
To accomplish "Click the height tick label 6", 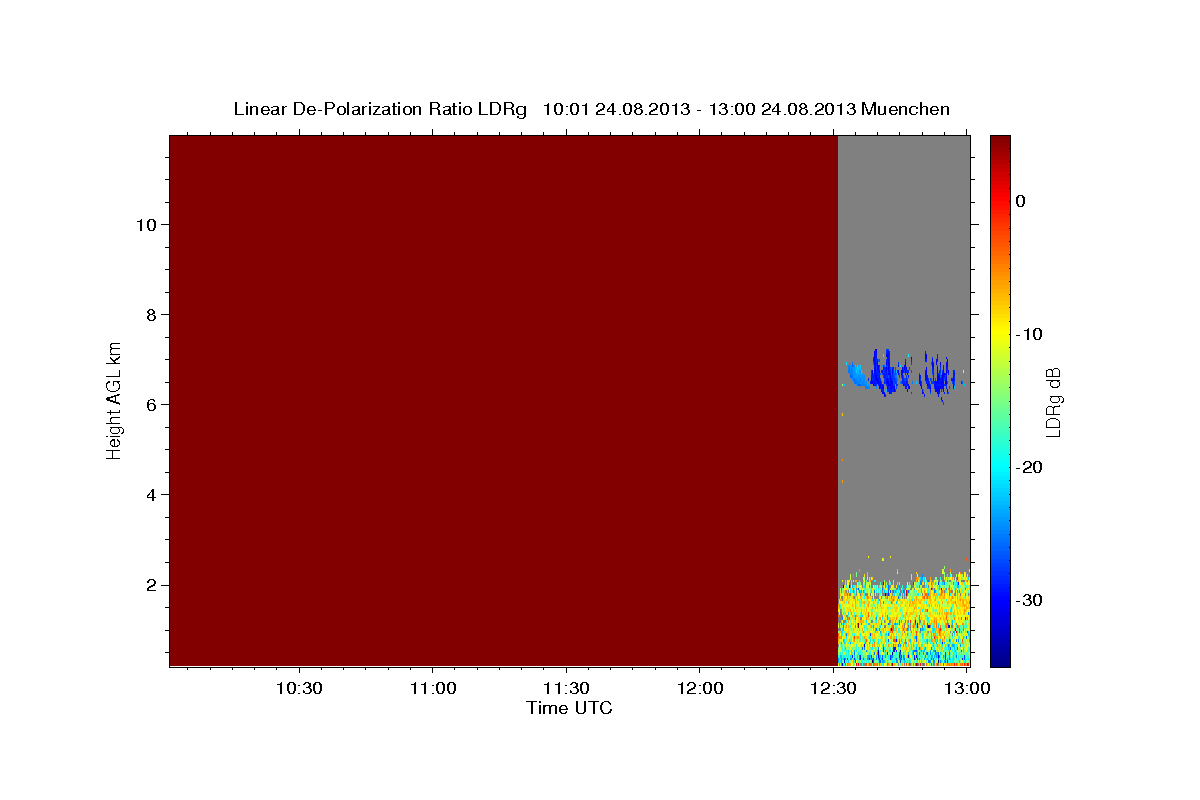I will coord(149,405).
